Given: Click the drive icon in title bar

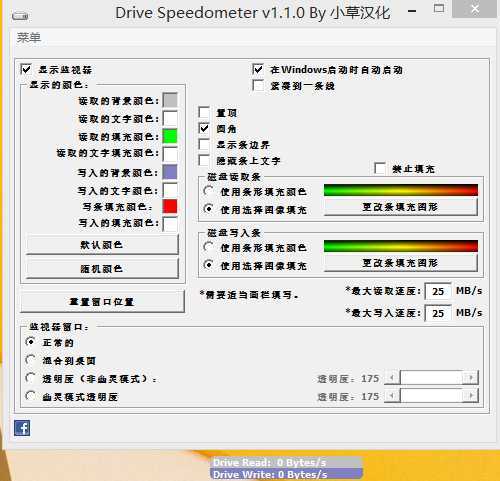Looking at the screenshot, I should coord(20,15).
